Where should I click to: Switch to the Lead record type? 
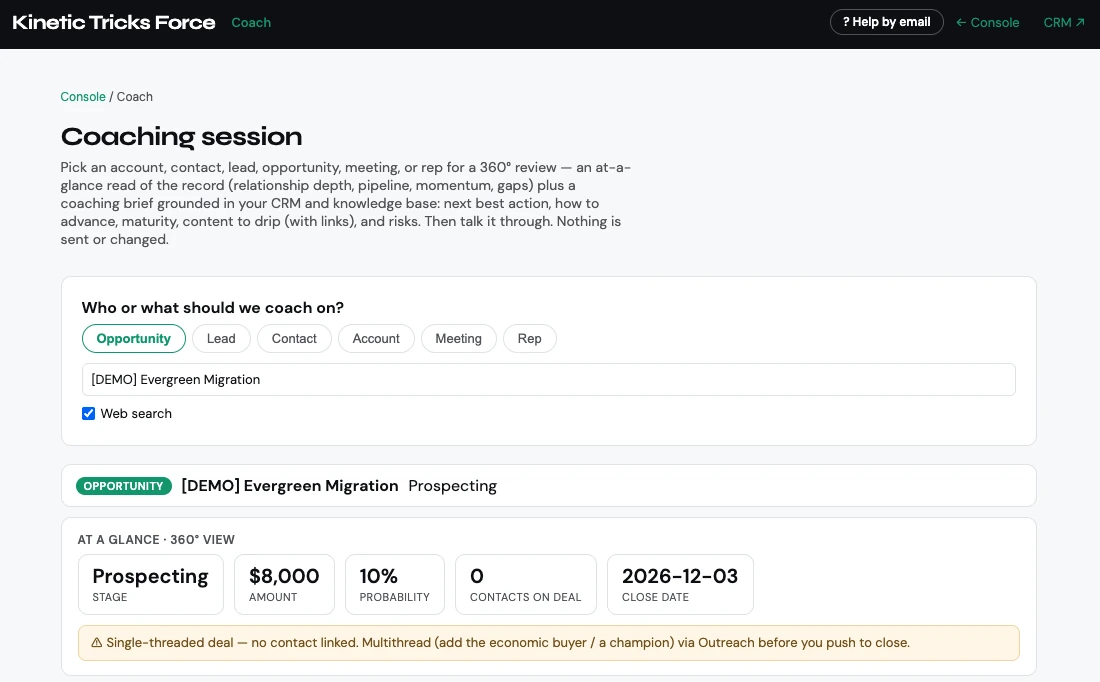click(x=221, y=338)
